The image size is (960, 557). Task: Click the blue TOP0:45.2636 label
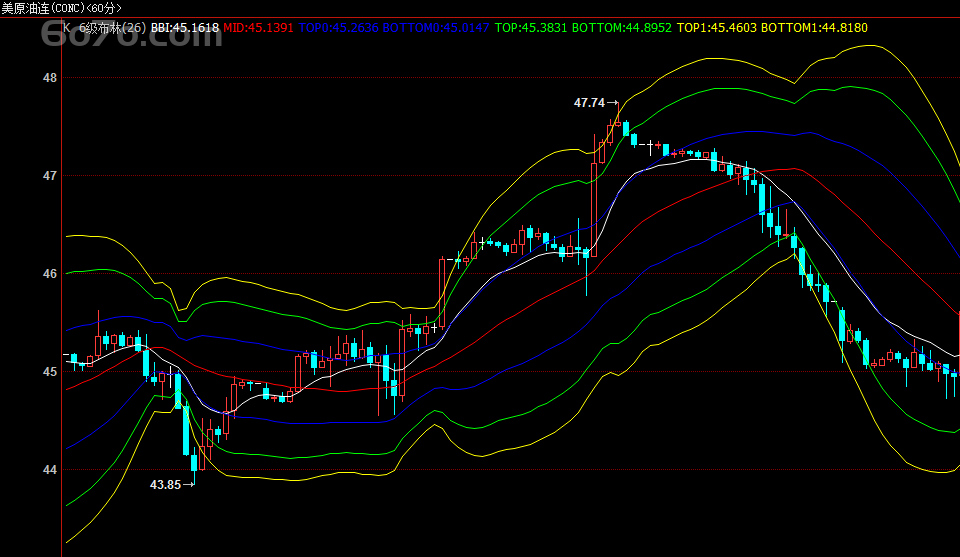[x=339, y=28]
